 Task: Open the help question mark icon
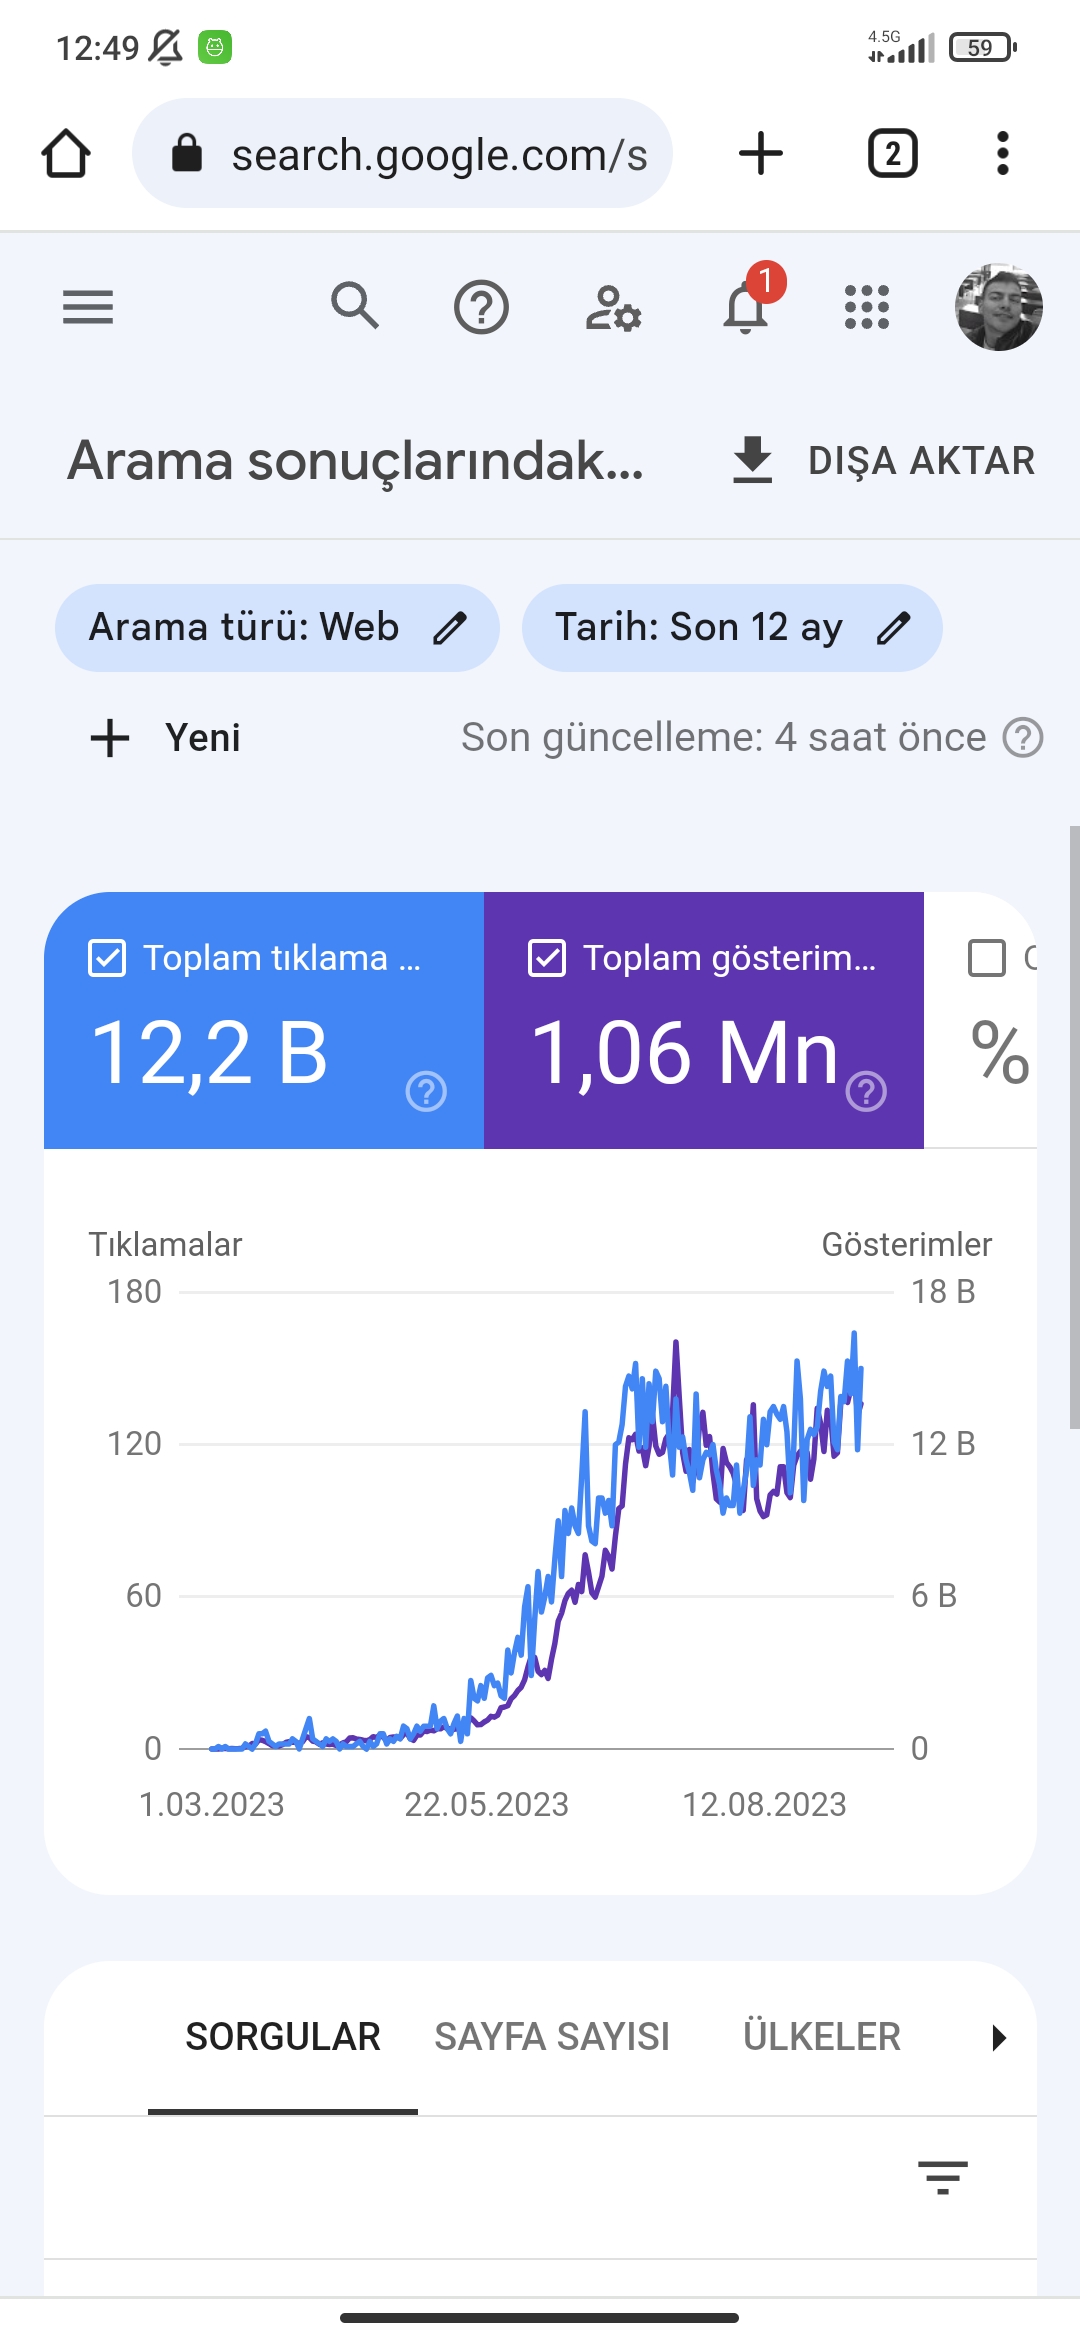pos(481,307)
